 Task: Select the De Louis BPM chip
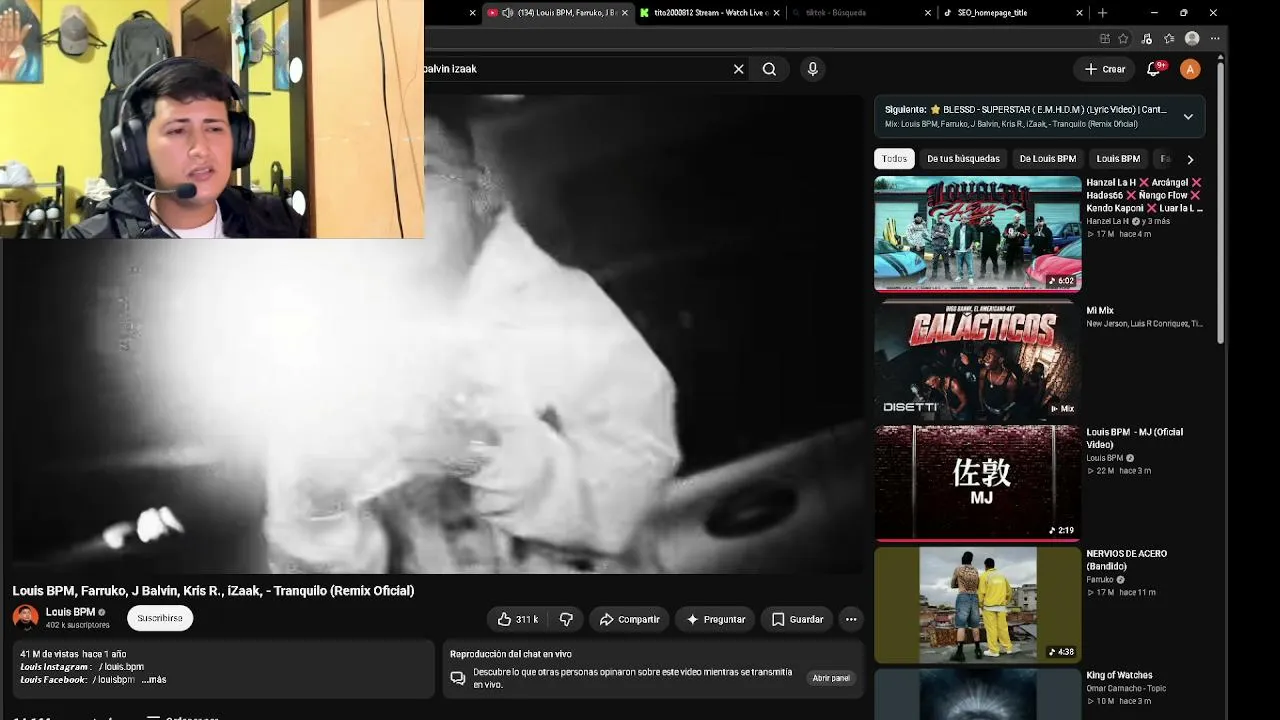(1047, 159)
